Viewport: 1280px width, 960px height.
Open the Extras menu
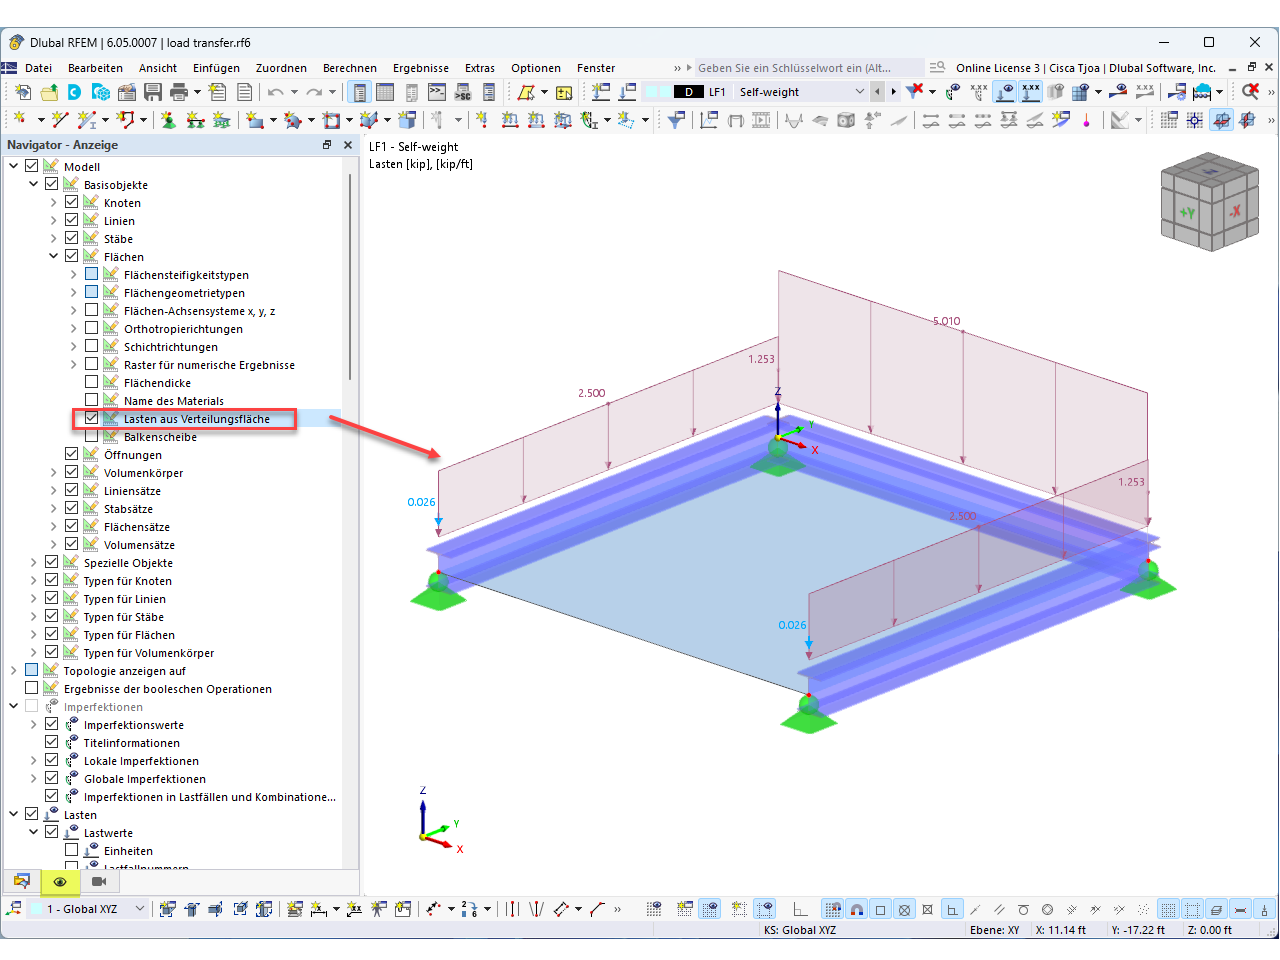click(x=480, y=68)
